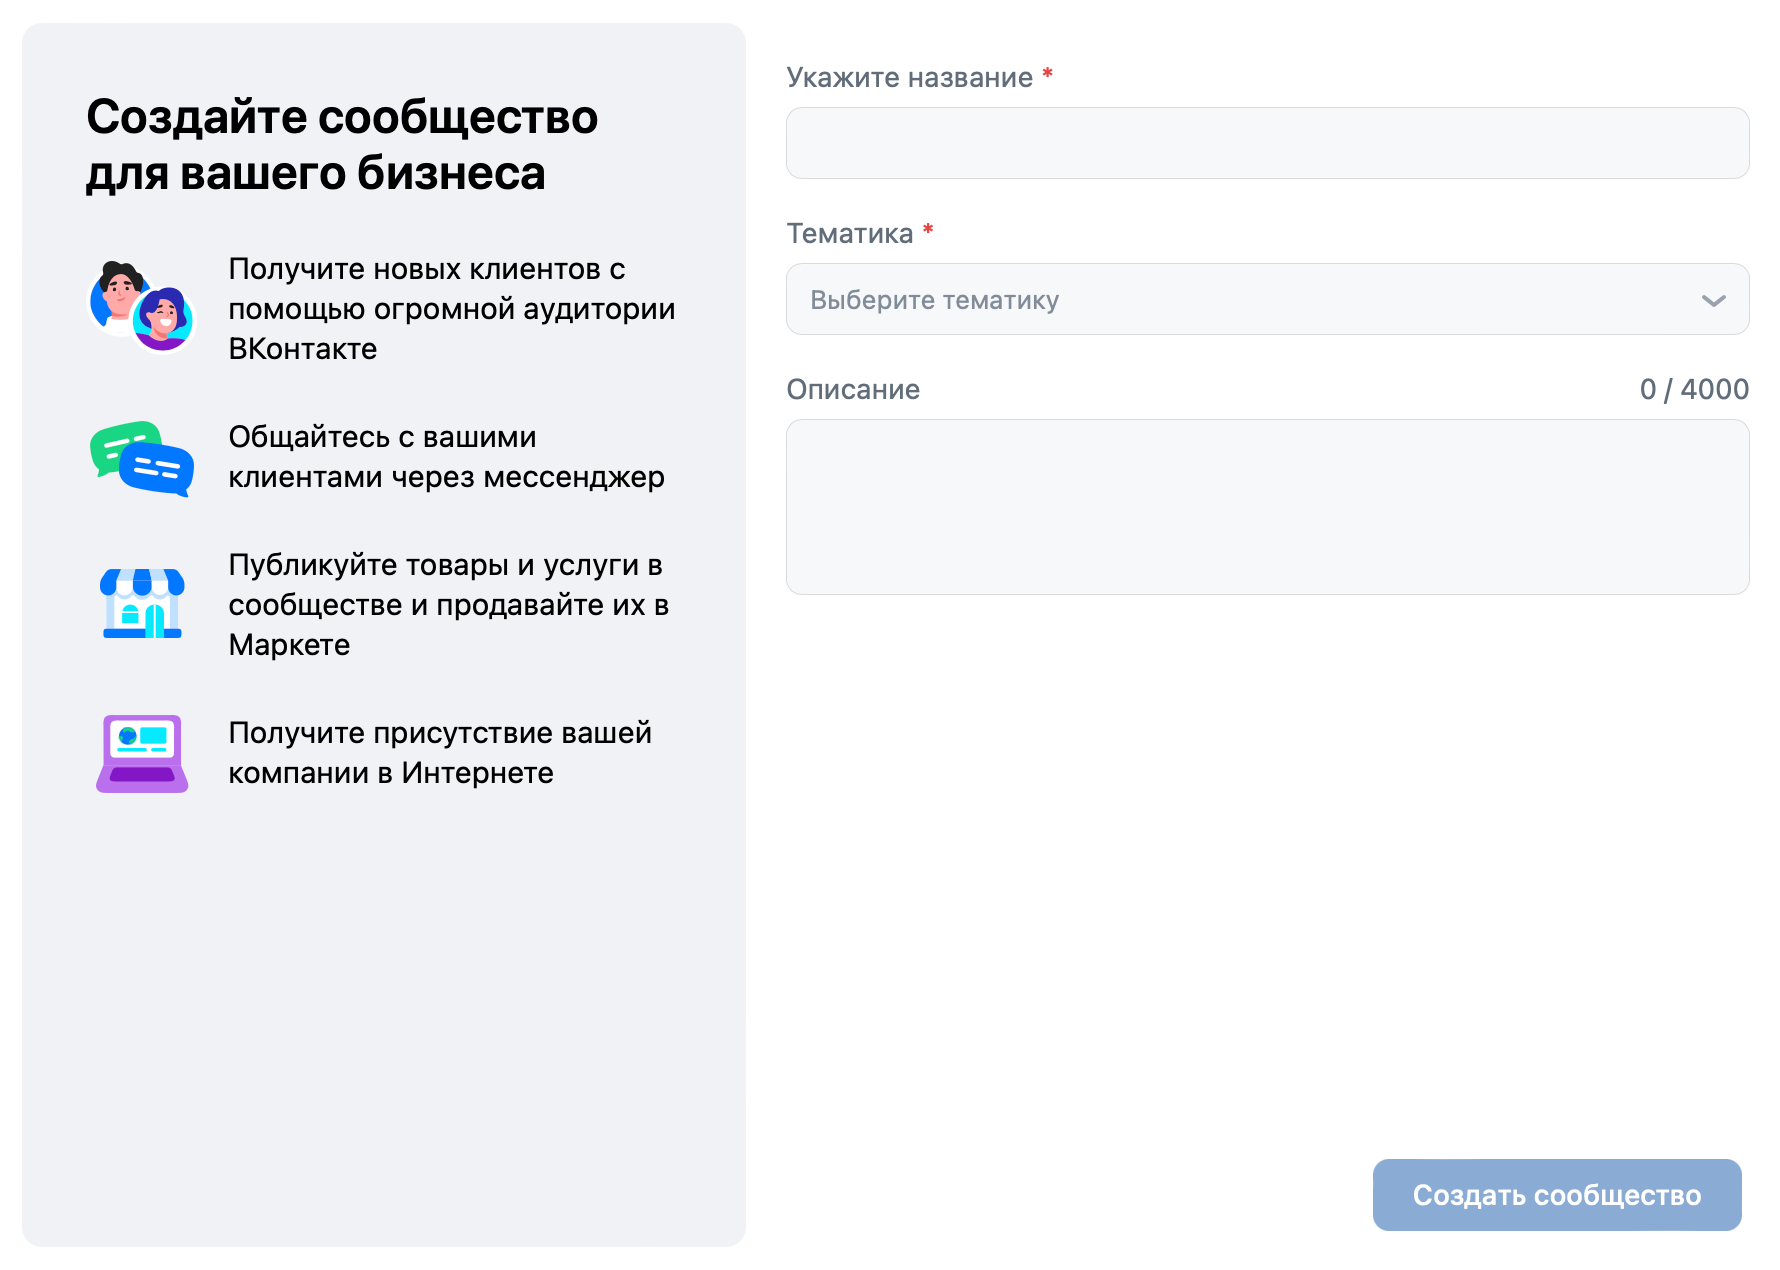The width and height of the screenshot is (1780, 1270).
Task: Click the blue storefront Market icon
Action: [x=142, y=603]
